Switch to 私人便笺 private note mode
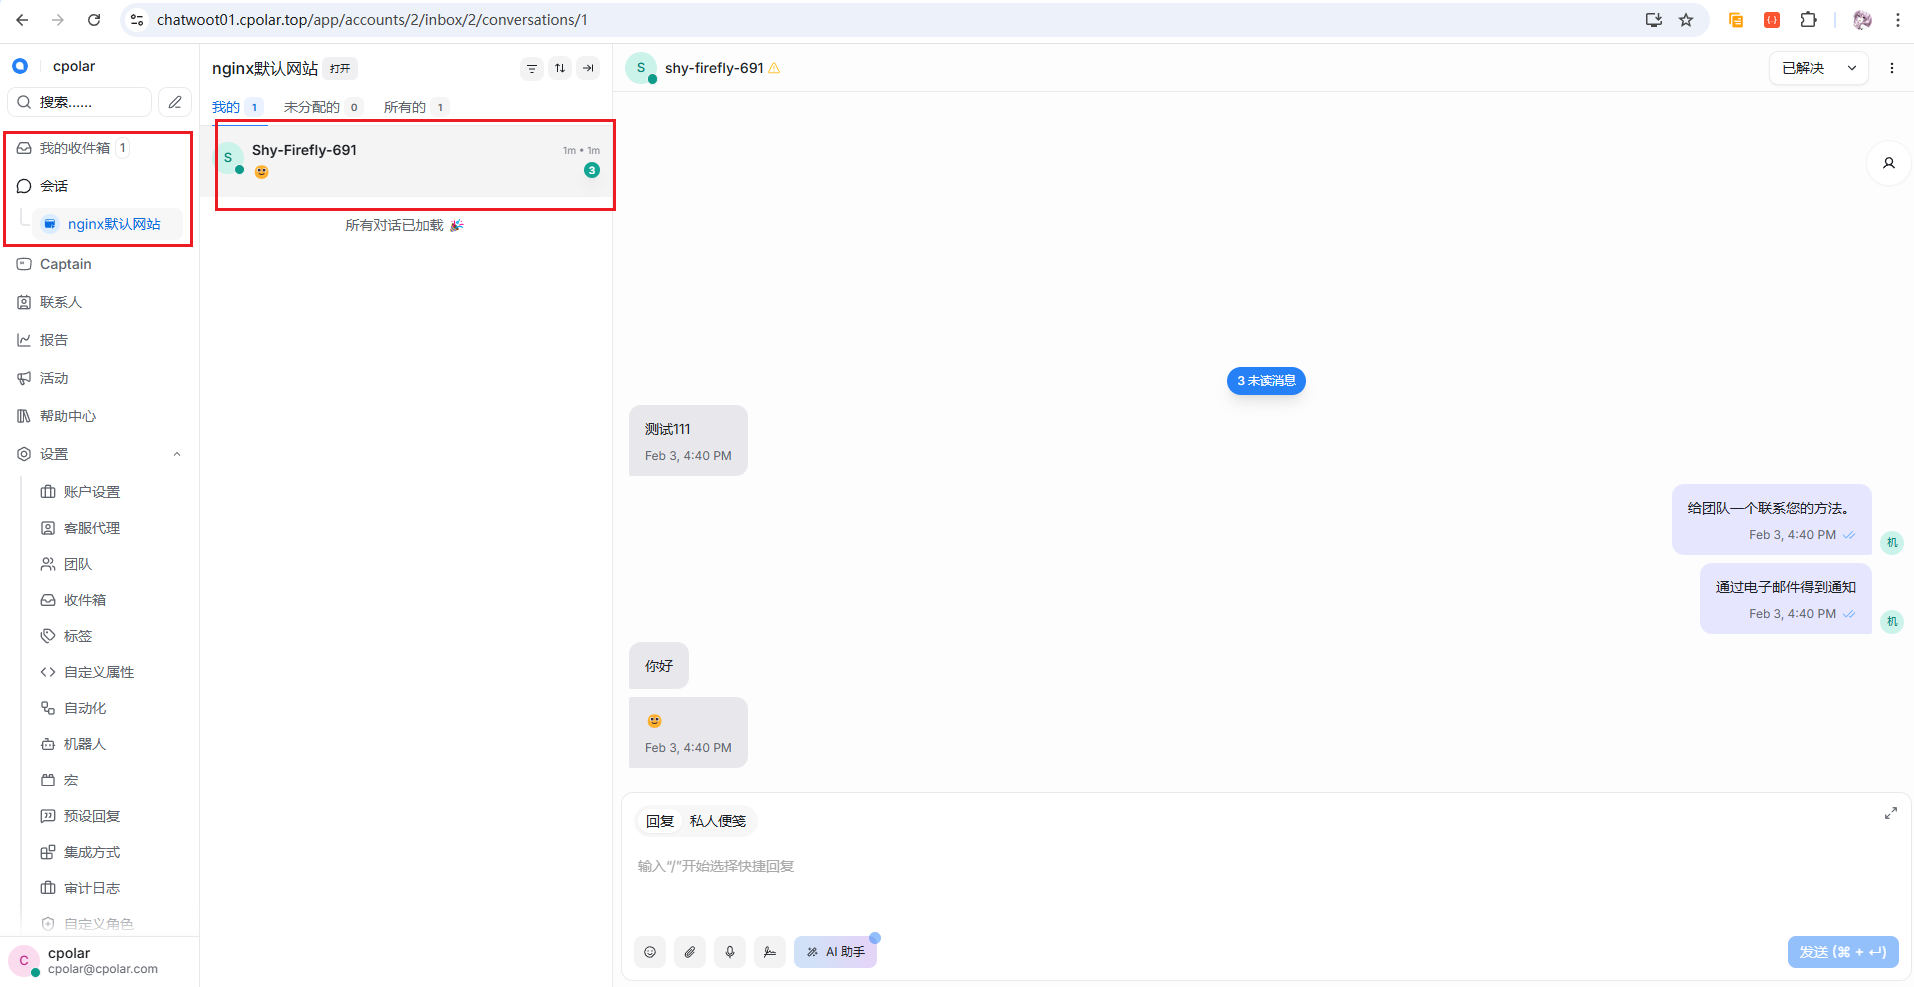Viewport: 1914px width, 987px height. coord(717,821)
